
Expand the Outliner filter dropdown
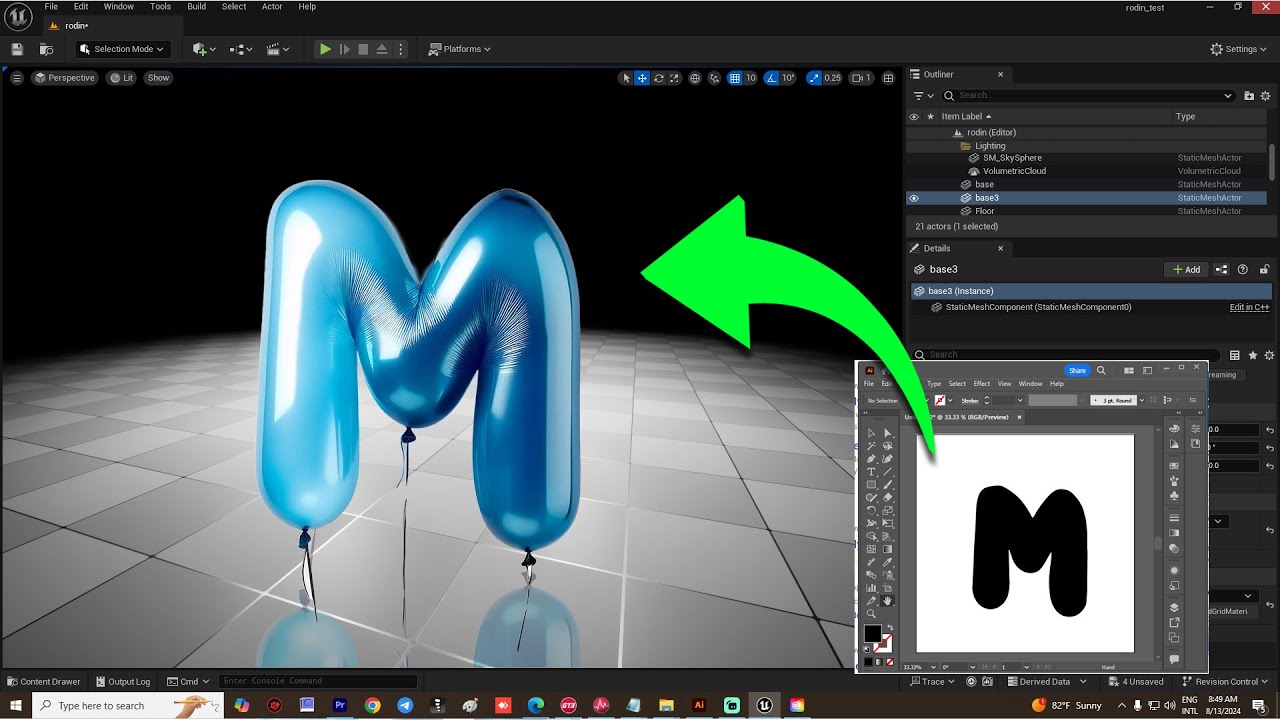[x=923, y=96]
